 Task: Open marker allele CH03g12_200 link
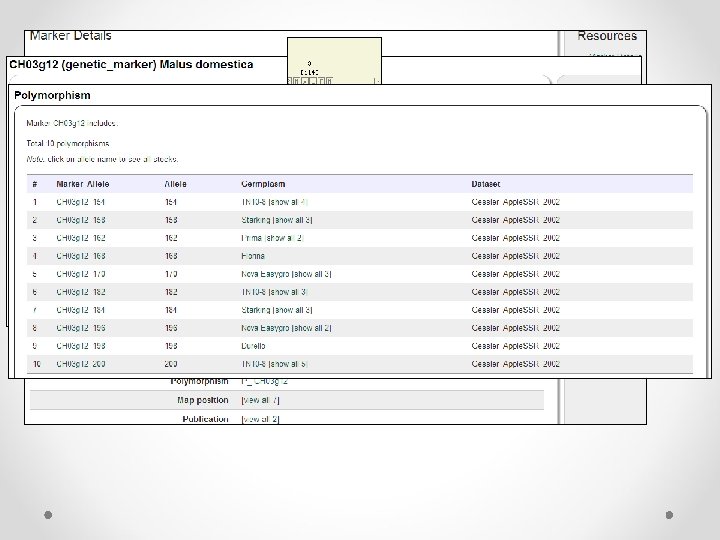(x=81, y=364)
